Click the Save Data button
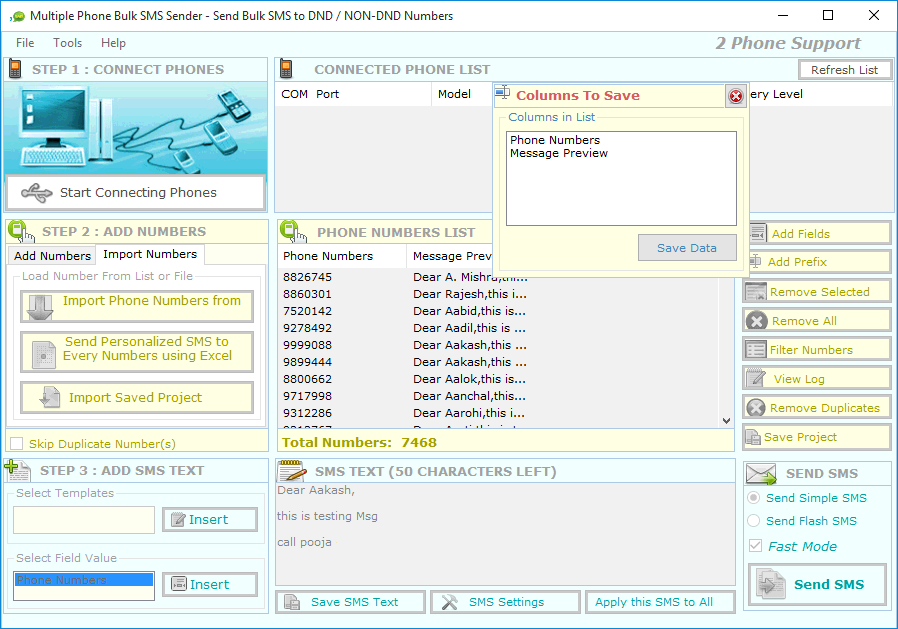Image resolution: width=898 pixels, height=629 pixels. click(687, 248)
